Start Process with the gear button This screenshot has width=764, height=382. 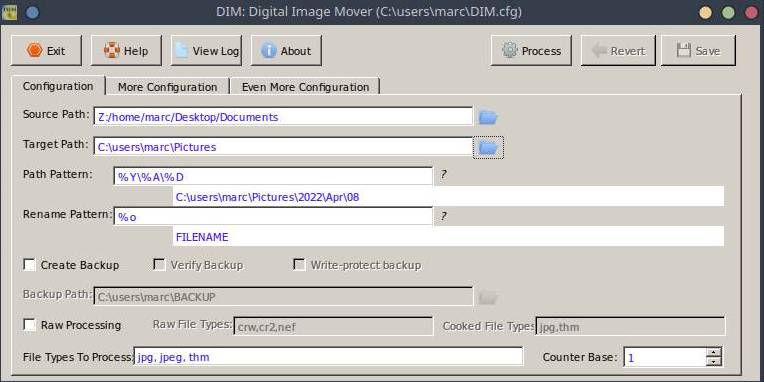[531, 50]
